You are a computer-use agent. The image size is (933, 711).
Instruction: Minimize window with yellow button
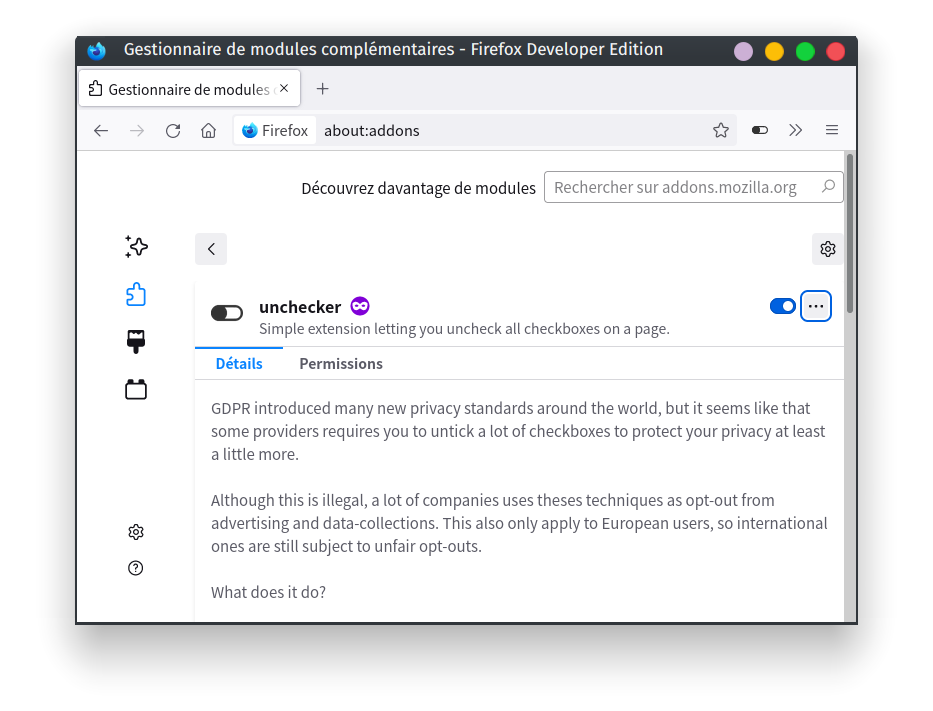click(774, 52)
